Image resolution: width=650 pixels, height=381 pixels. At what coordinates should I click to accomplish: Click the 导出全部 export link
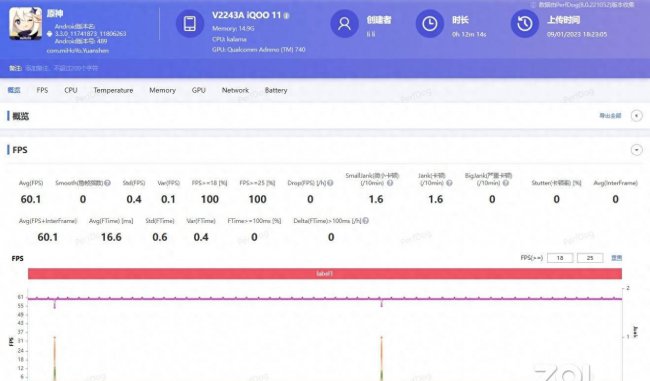[x=610, y=116]
